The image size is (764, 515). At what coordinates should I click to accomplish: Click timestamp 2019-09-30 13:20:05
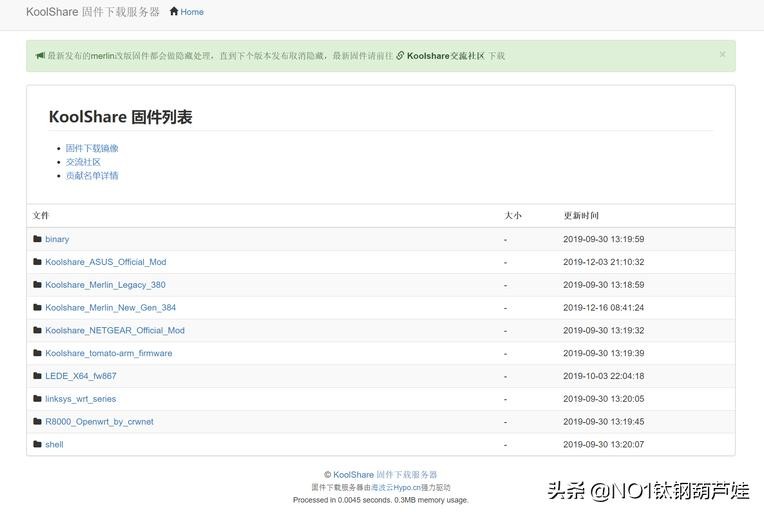click(x=604, y=399)
